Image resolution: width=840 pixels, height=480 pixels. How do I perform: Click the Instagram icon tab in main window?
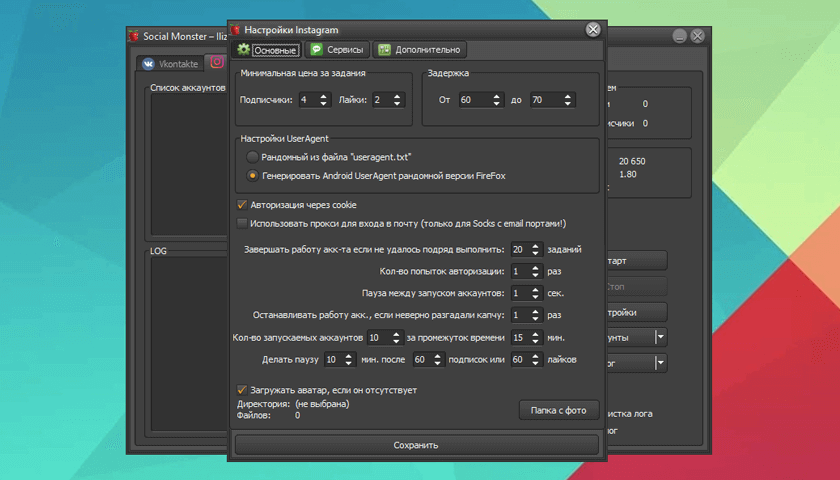tap(217, 62)
